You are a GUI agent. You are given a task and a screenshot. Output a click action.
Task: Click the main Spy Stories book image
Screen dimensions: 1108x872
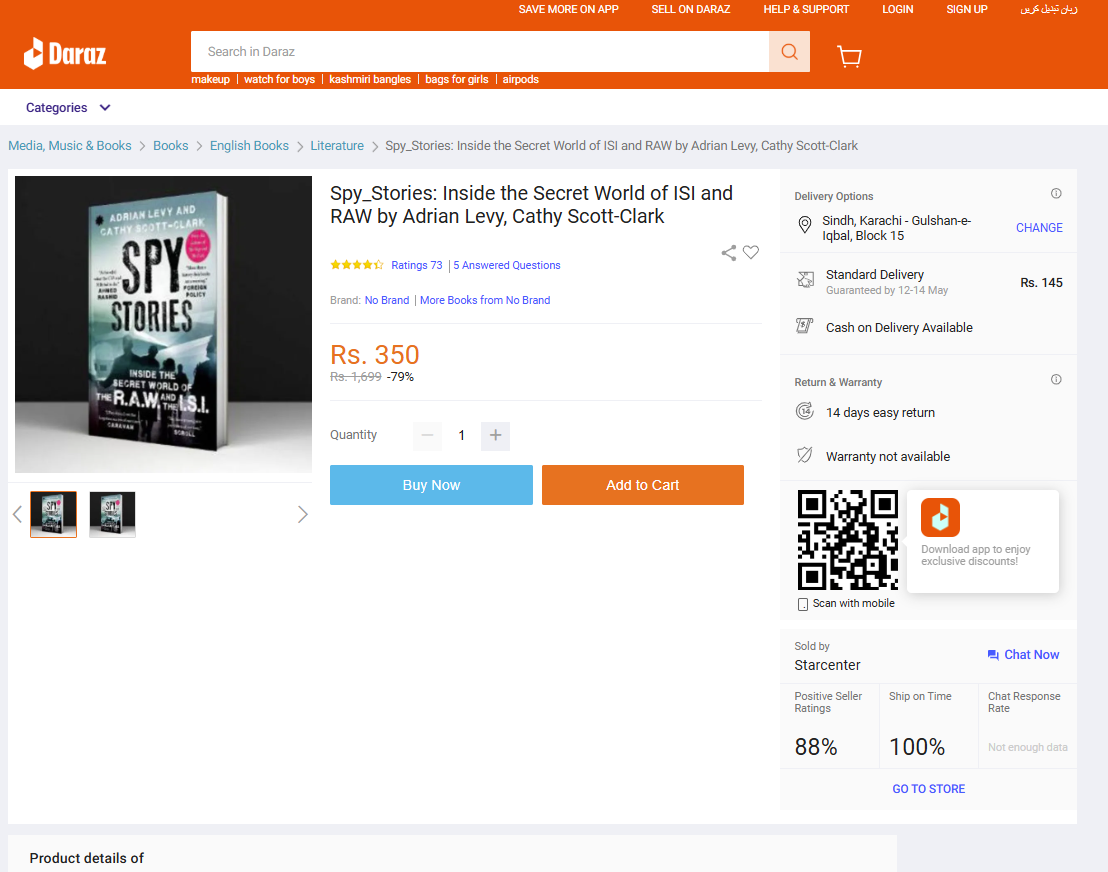click(163, 324)
